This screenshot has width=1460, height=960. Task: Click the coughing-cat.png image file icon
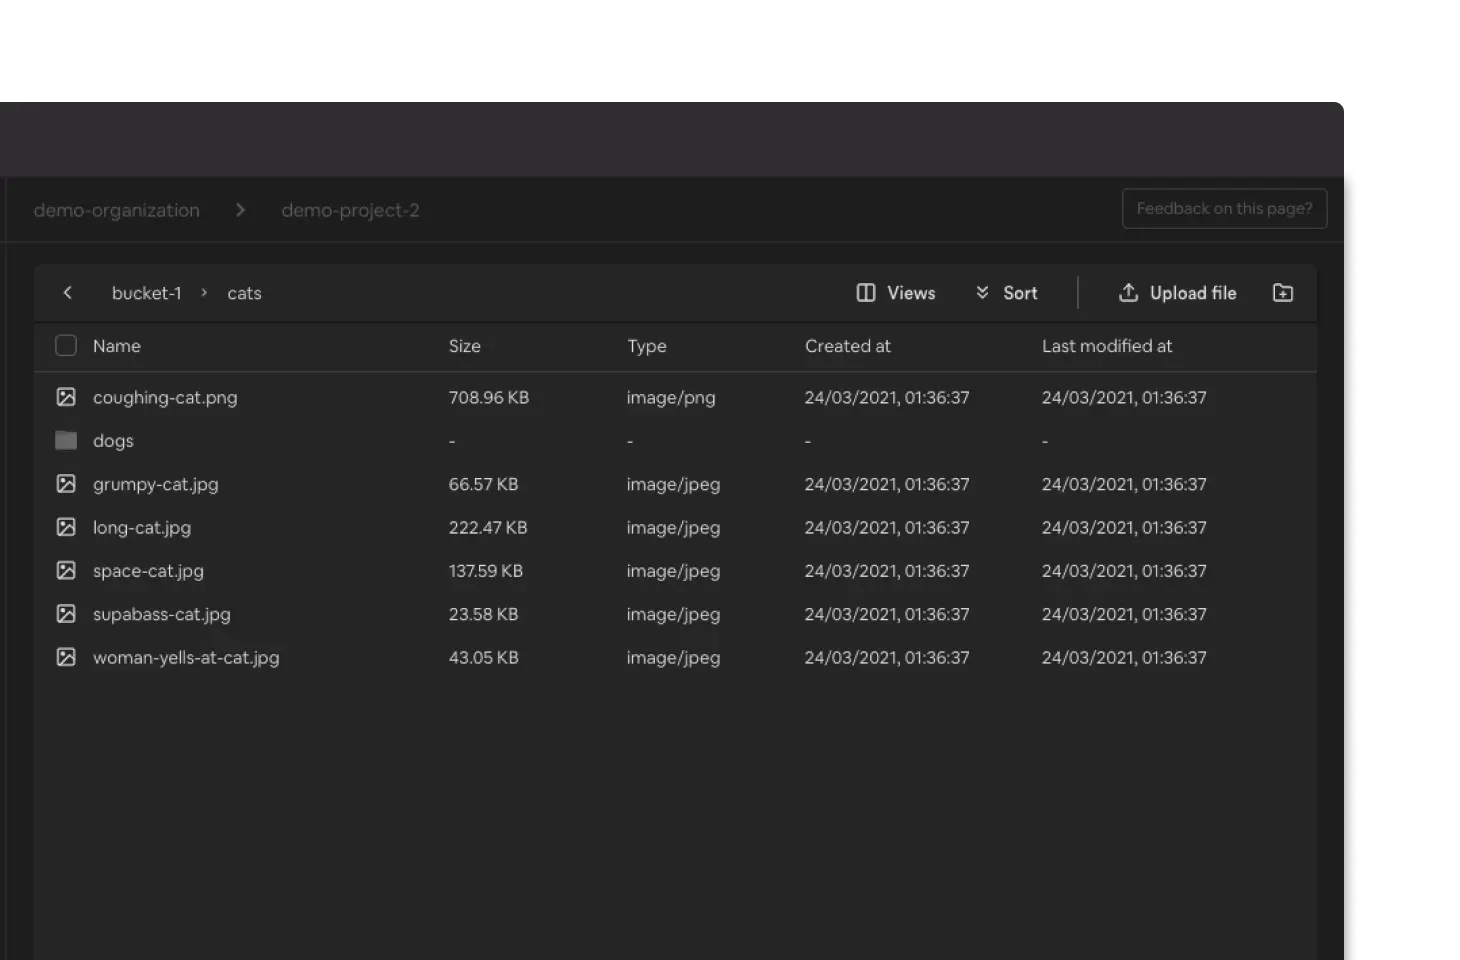click(x=66, y=397)
